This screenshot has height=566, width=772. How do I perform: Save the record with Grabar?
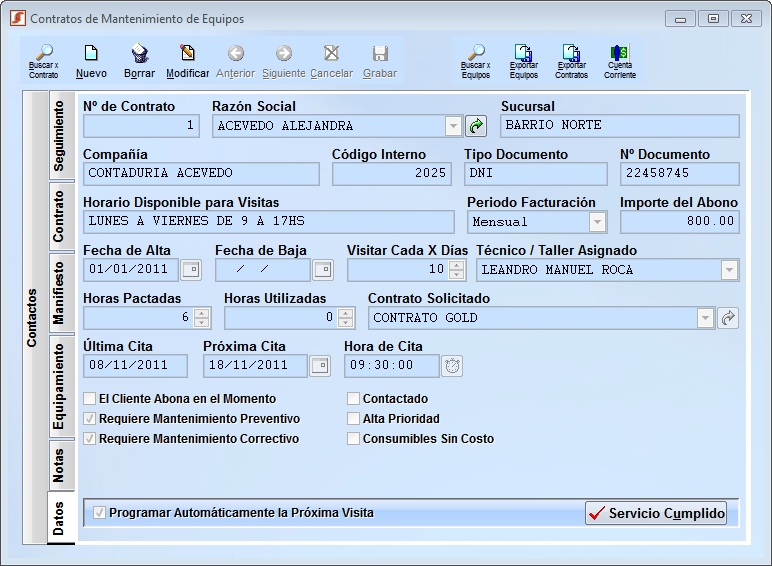(x=380, y=61)
